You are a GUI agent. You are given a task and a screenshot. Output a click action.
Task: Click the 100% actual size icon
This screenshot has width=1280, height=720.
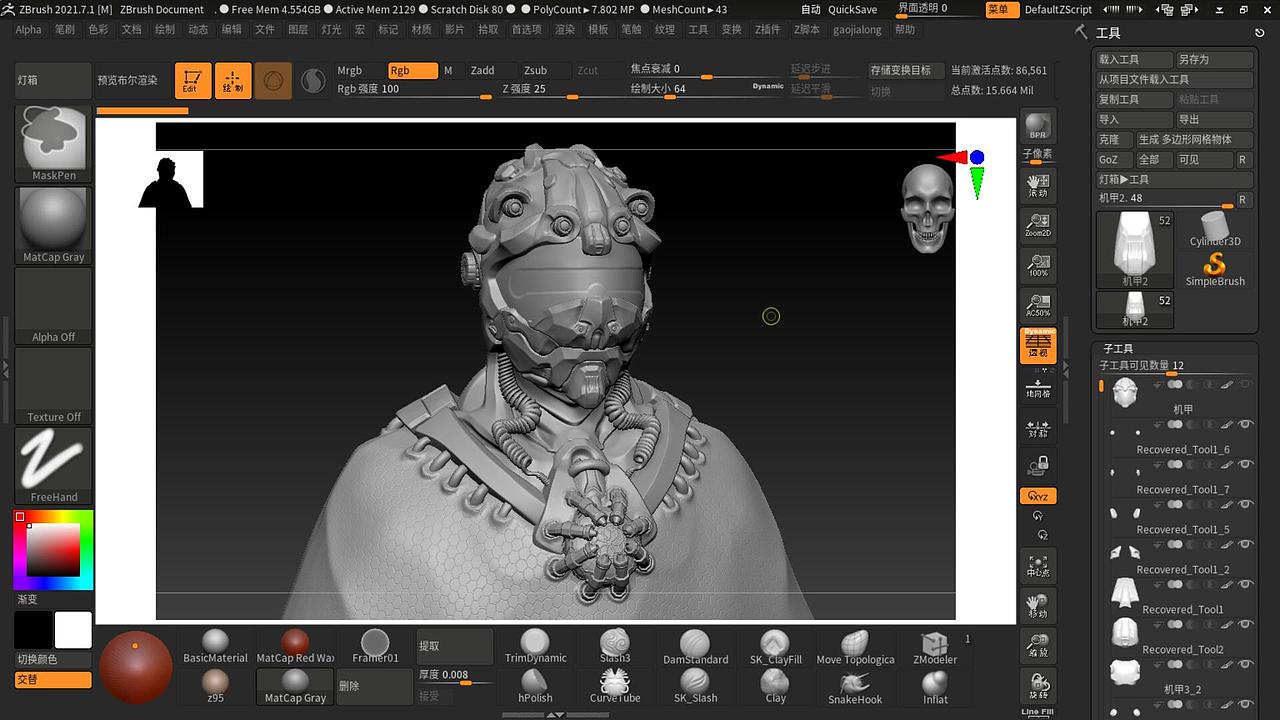1038,264
